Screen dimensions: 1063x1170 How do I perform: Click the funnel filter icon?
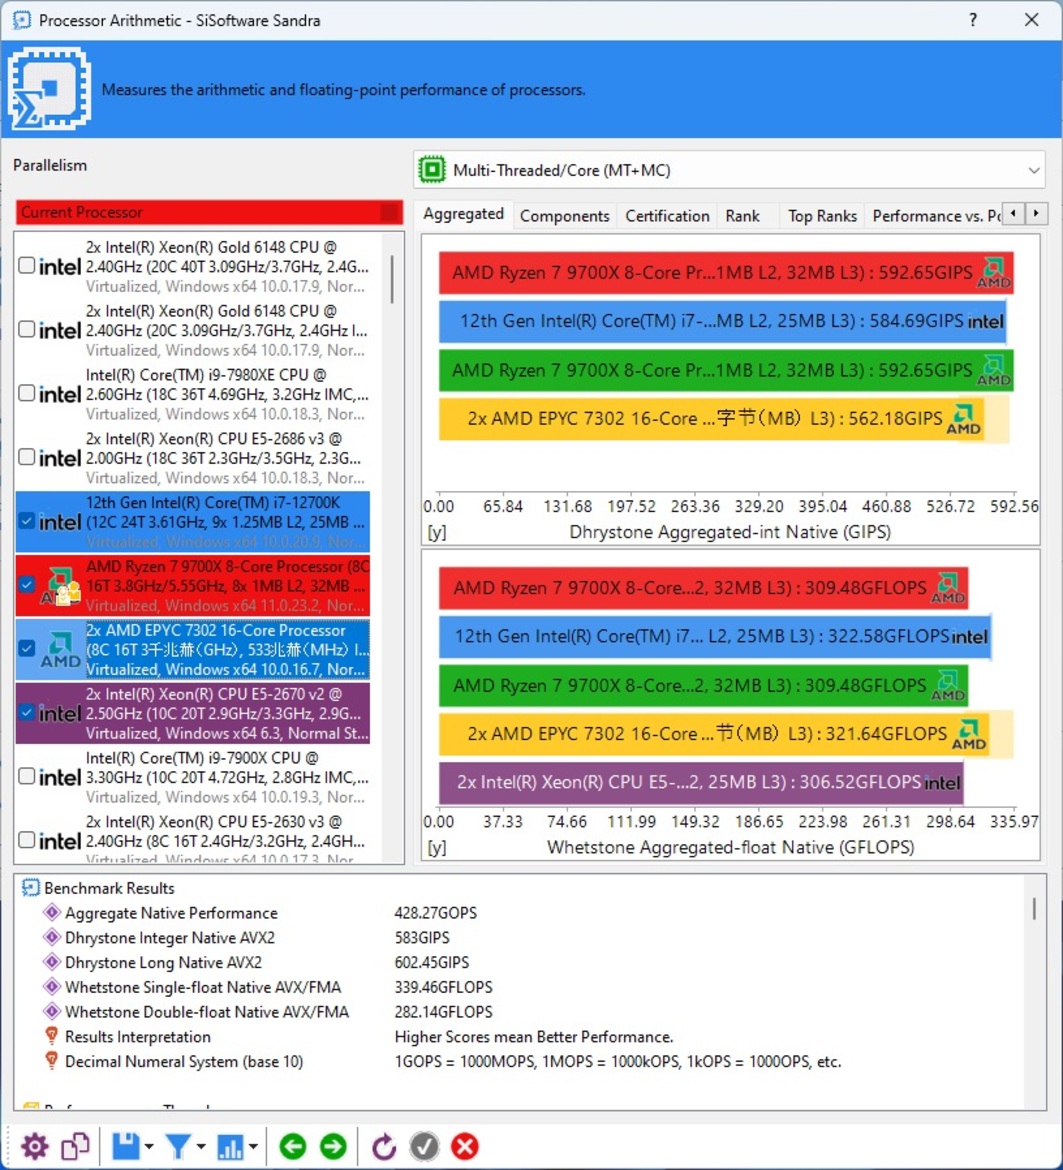point(178,1145)
